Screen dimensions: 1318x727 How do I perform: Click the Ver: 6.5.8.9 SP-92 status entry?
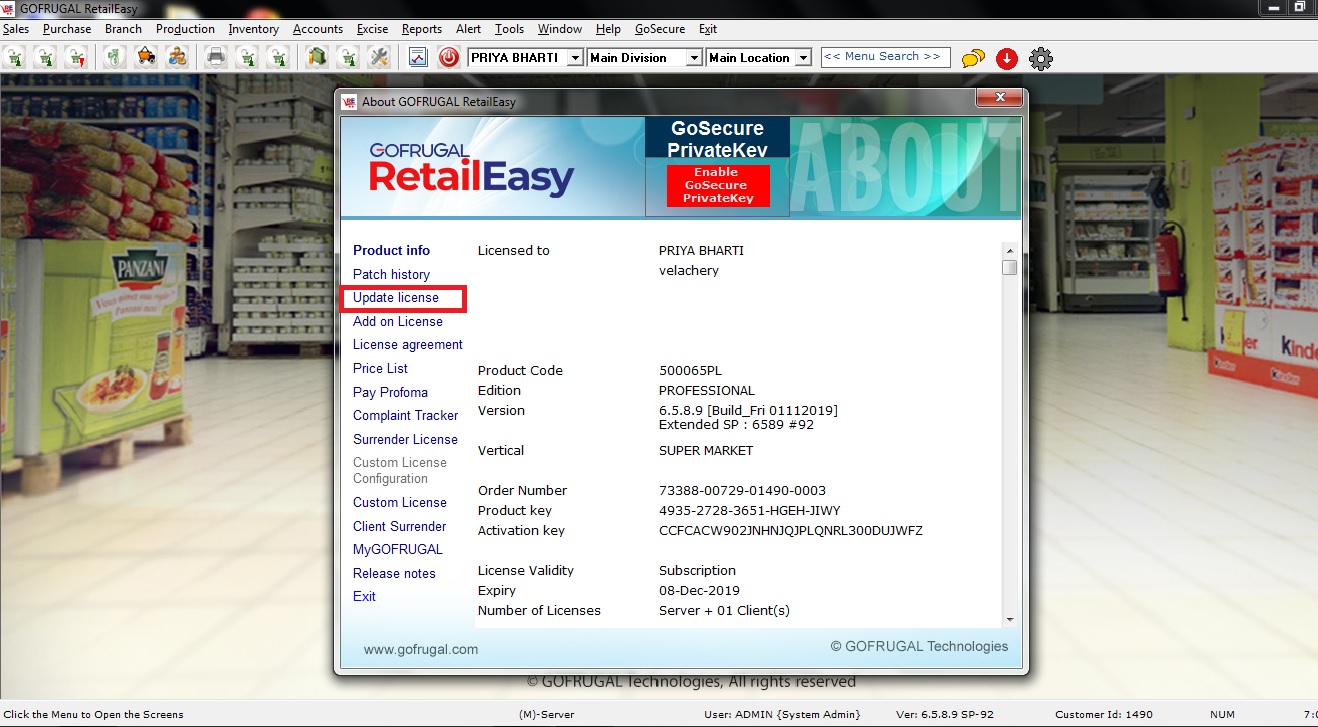[947, 714]
